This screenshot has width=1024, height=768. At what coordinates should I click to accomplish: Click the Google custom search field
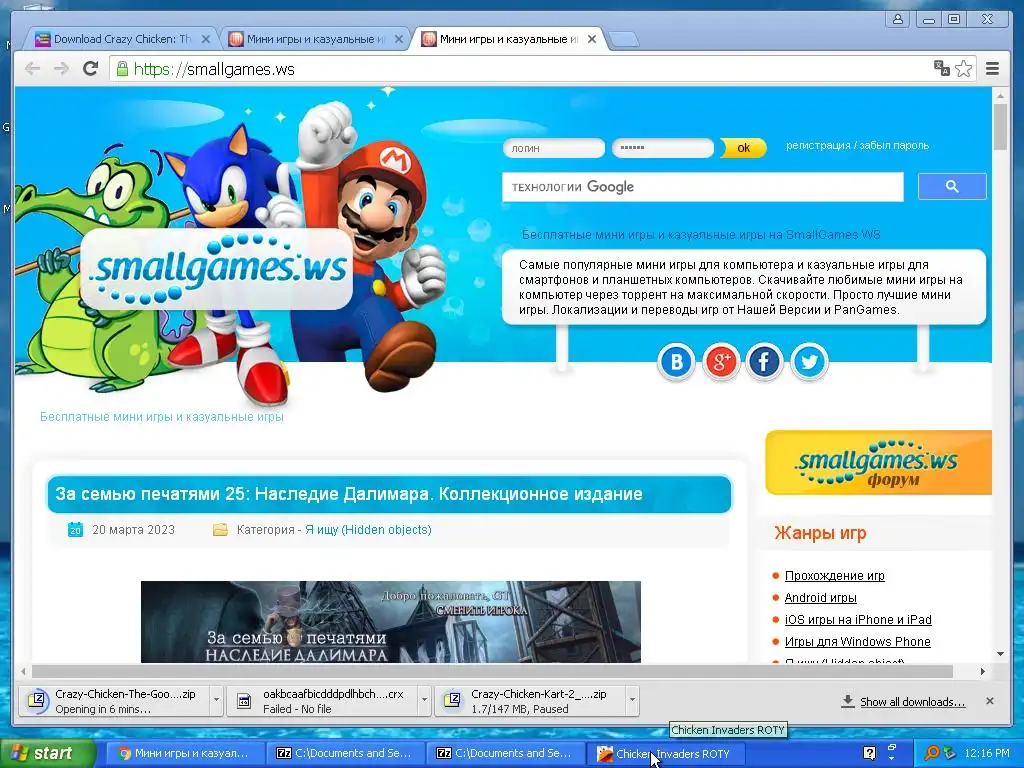click(703, 187)
